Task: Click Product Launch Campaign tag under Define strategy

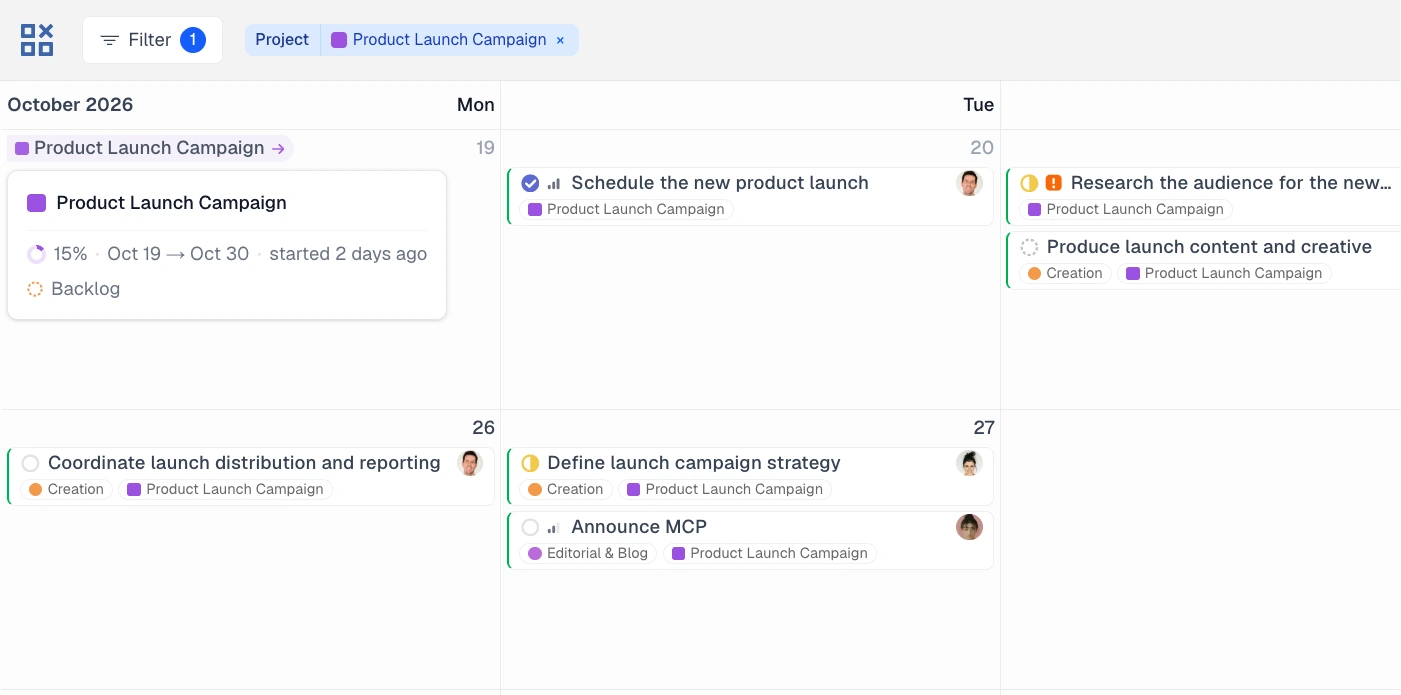Action: coord(724,489)
